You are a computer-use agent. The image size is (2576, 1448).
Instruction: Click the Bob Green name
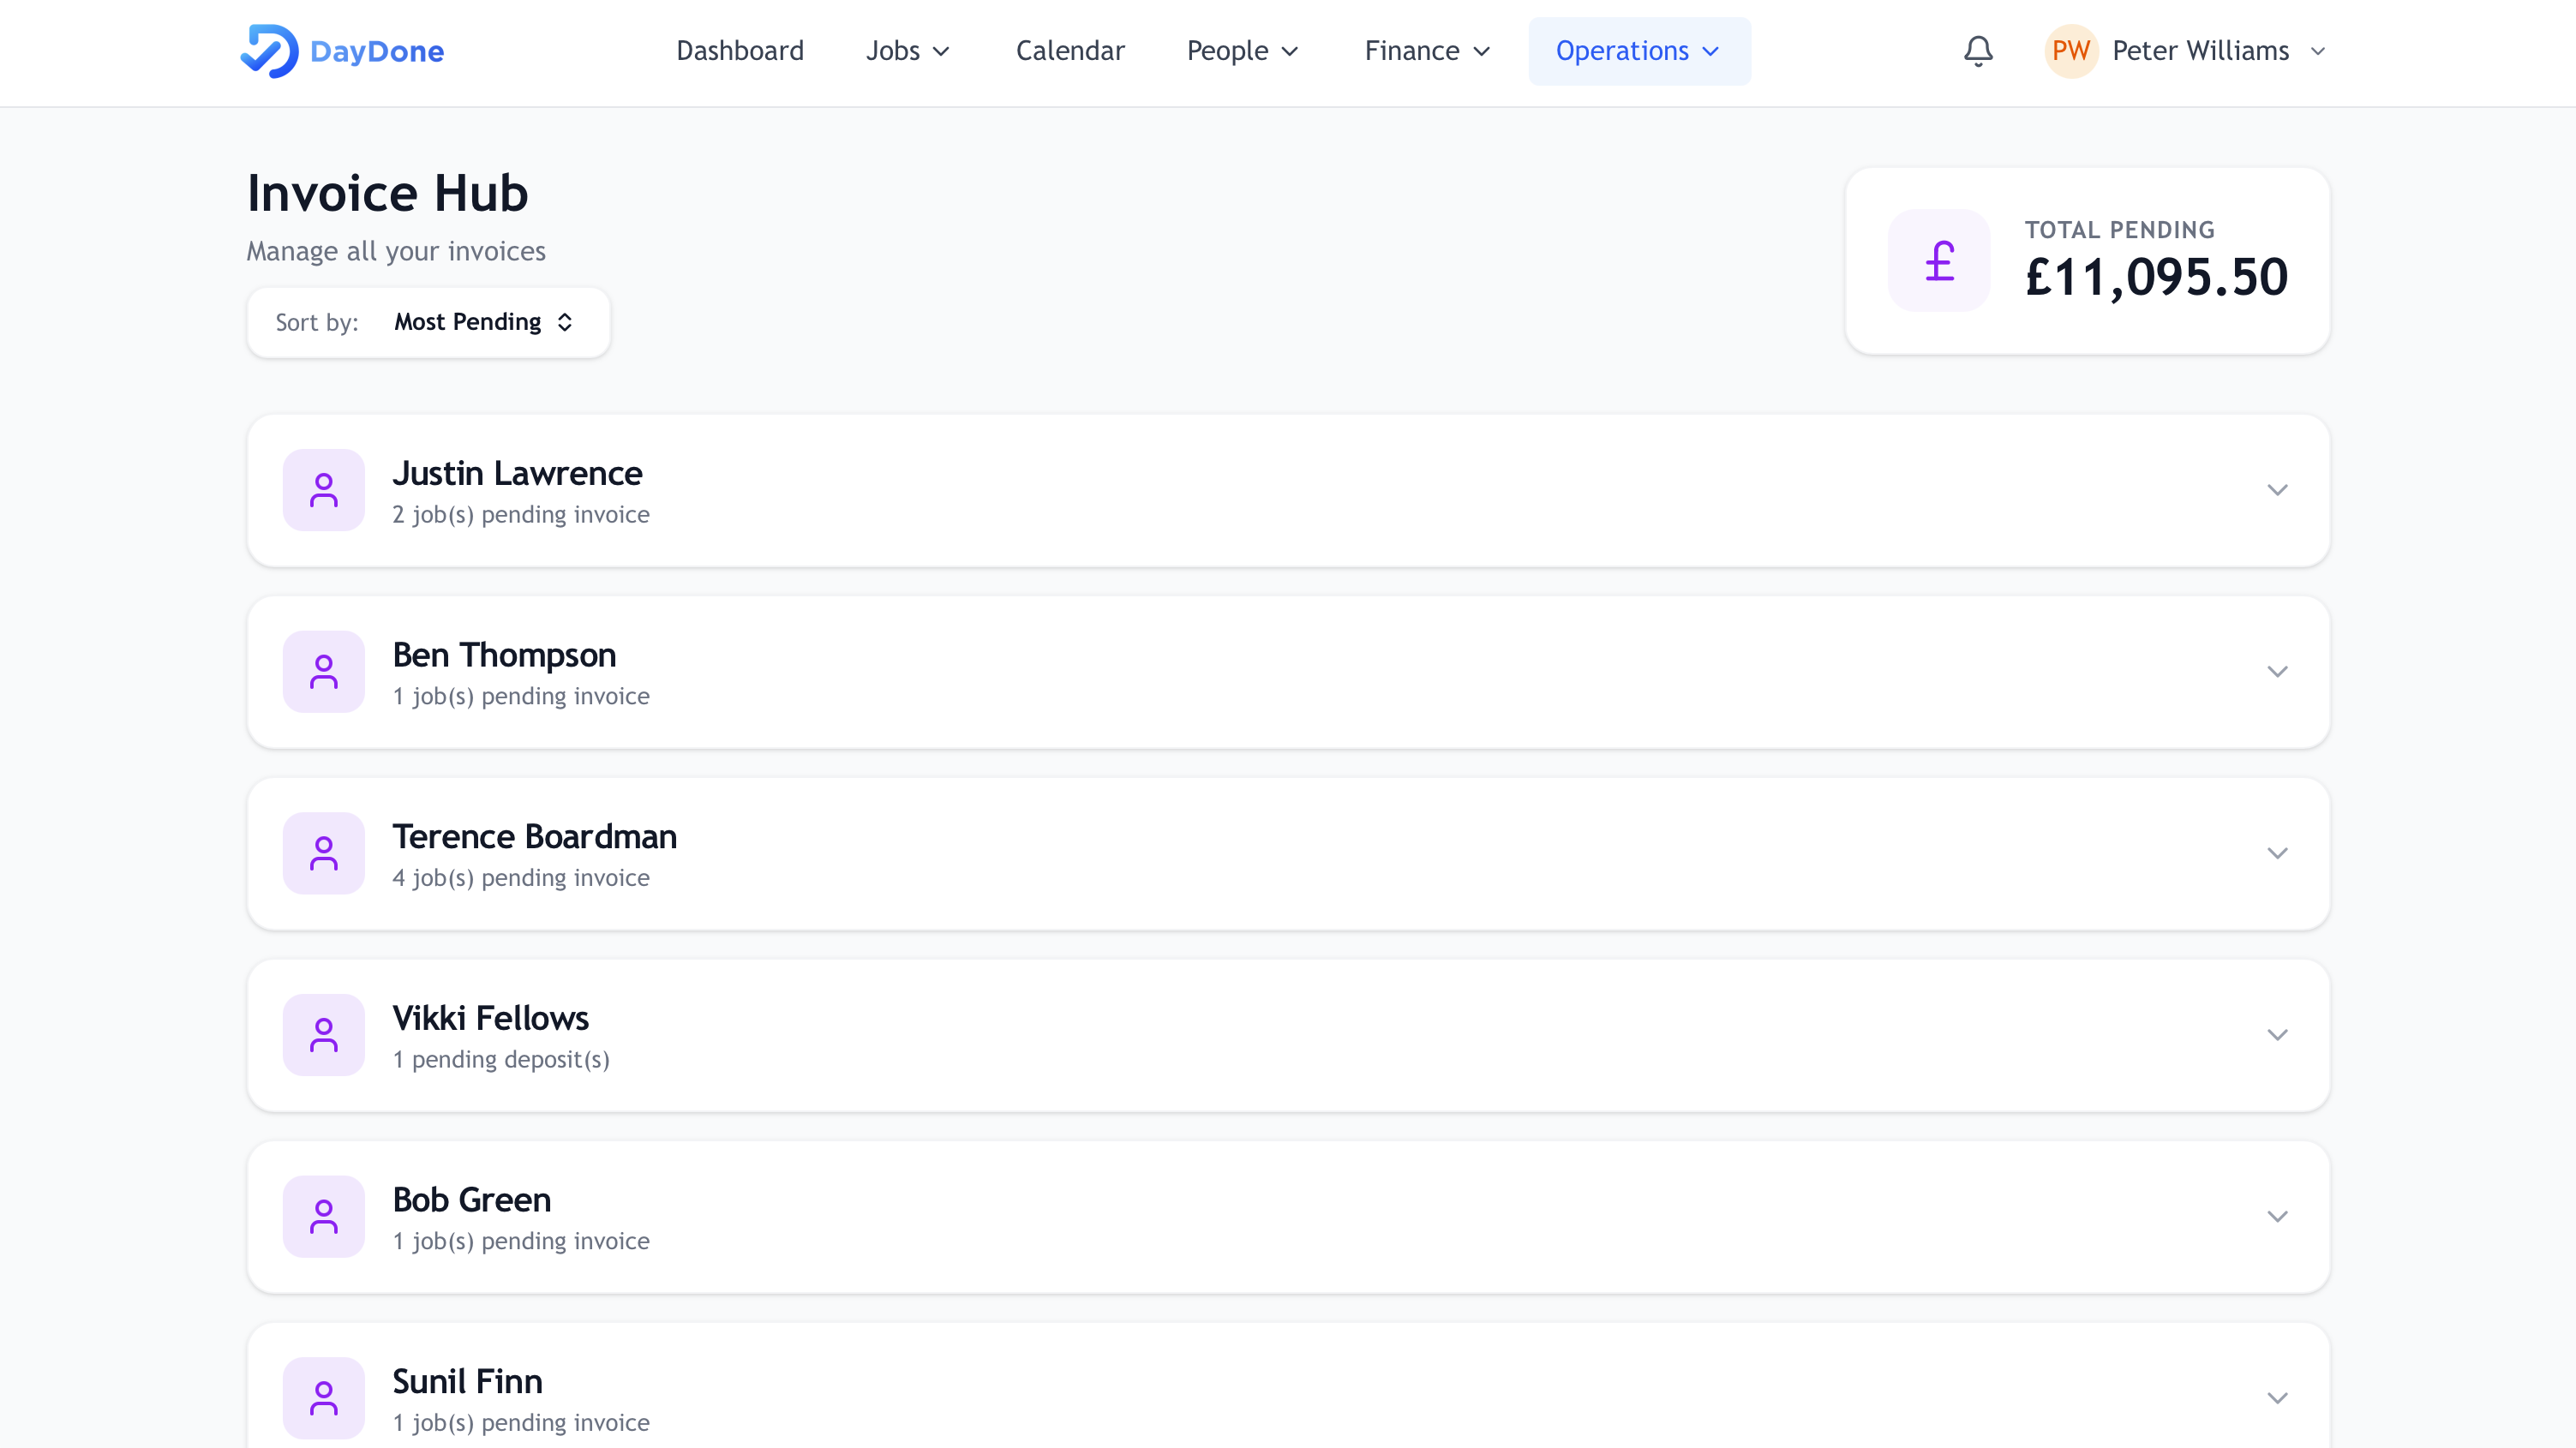coord(471,1200)
